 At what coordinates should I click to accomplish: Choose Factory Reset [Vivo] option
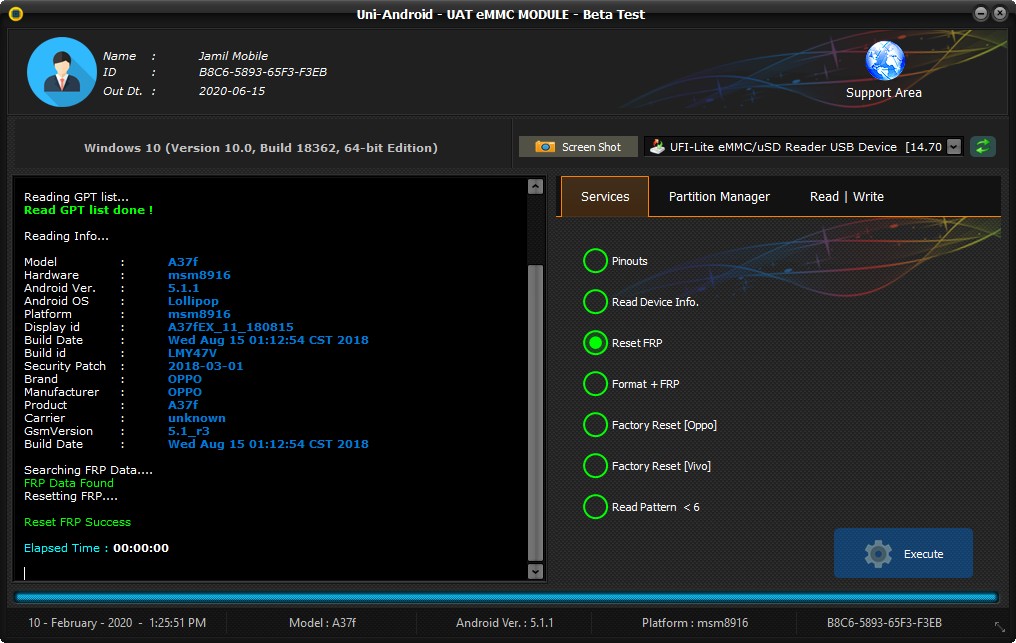pyautogui.click(x=595, y=466)
